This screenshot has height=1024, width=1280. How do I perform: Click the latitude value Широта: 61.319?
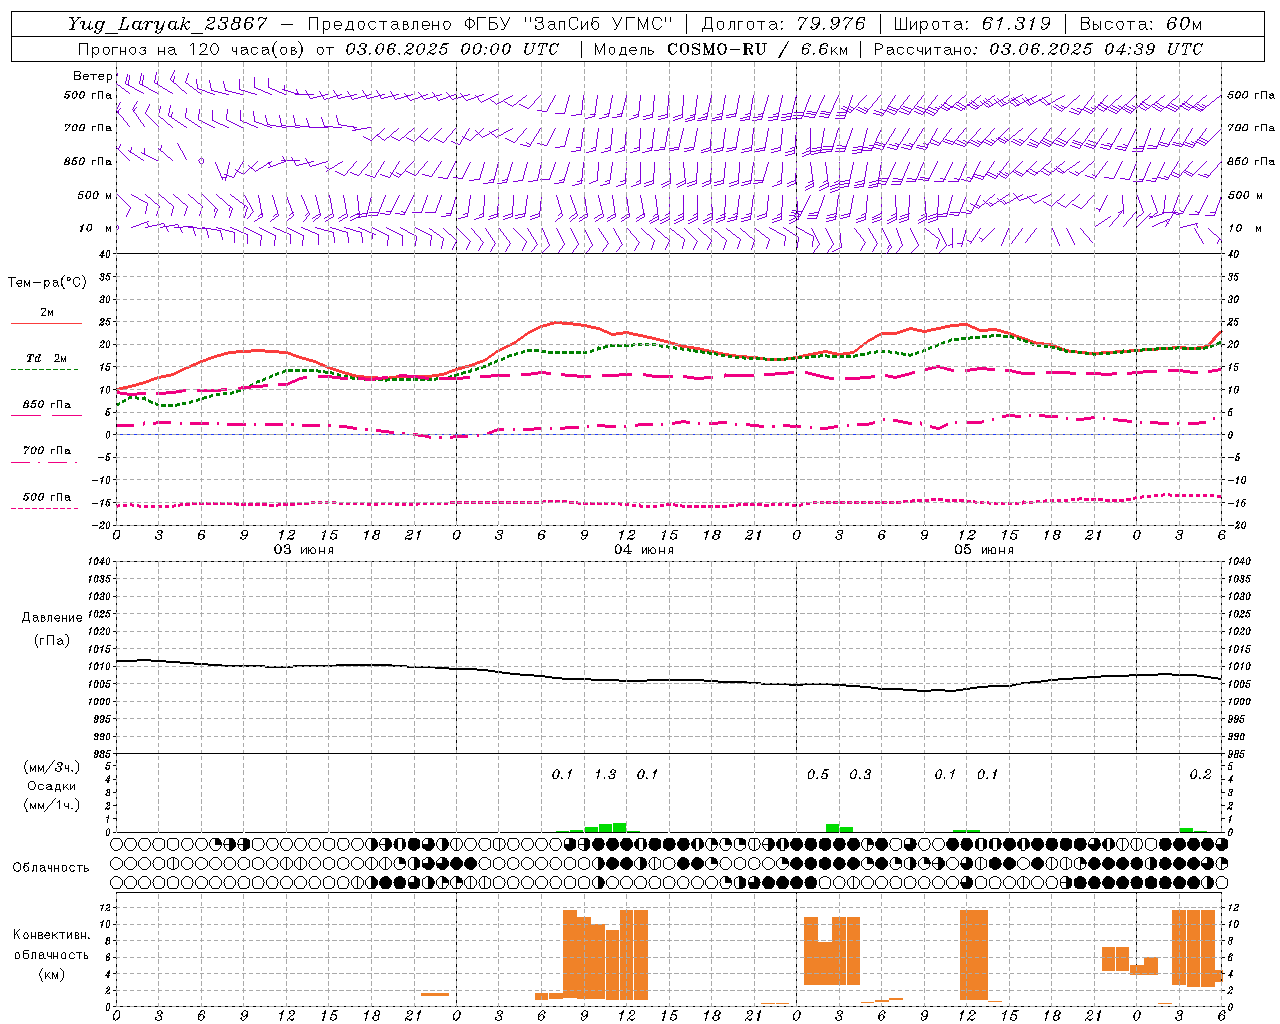(972, 24)
